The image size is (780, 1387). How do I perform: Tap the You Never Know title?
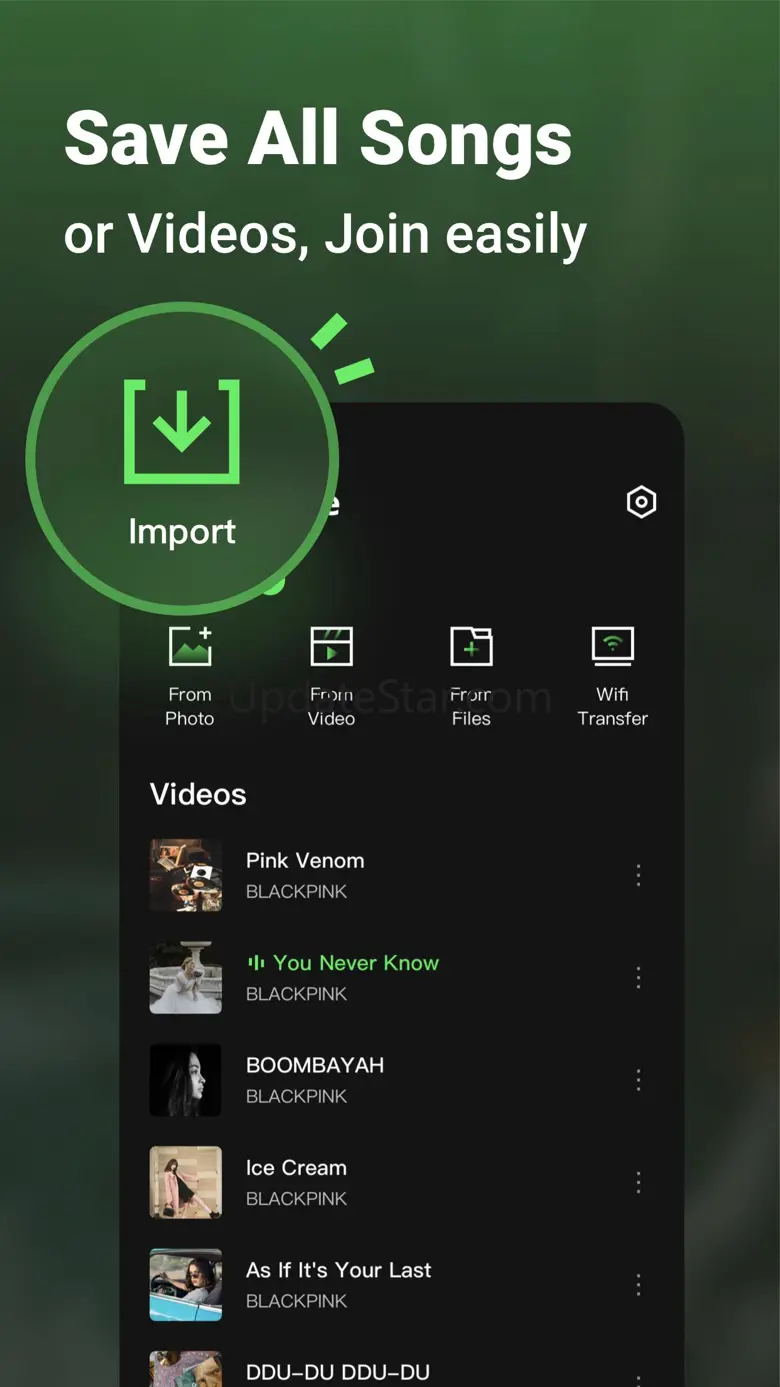[x=356, y=963]
